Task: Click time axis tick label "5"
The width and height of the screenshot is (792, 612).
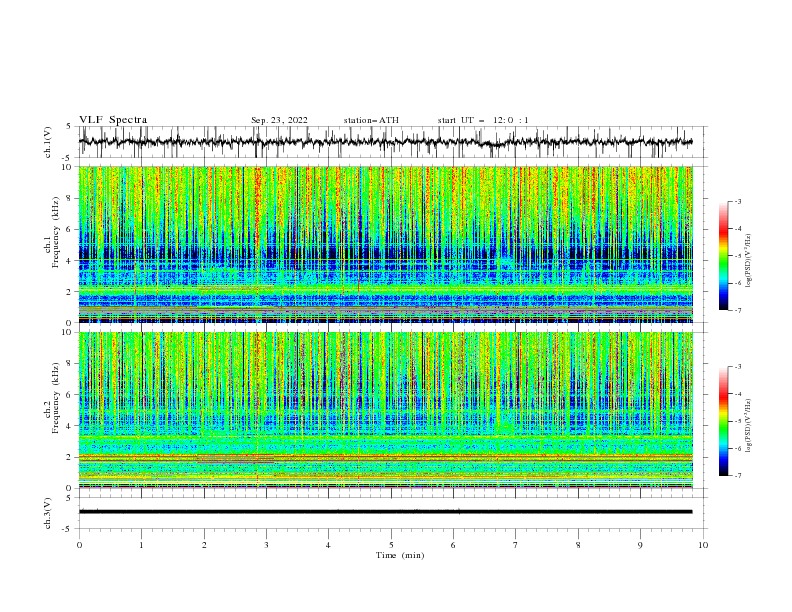Action: [391, 545]
